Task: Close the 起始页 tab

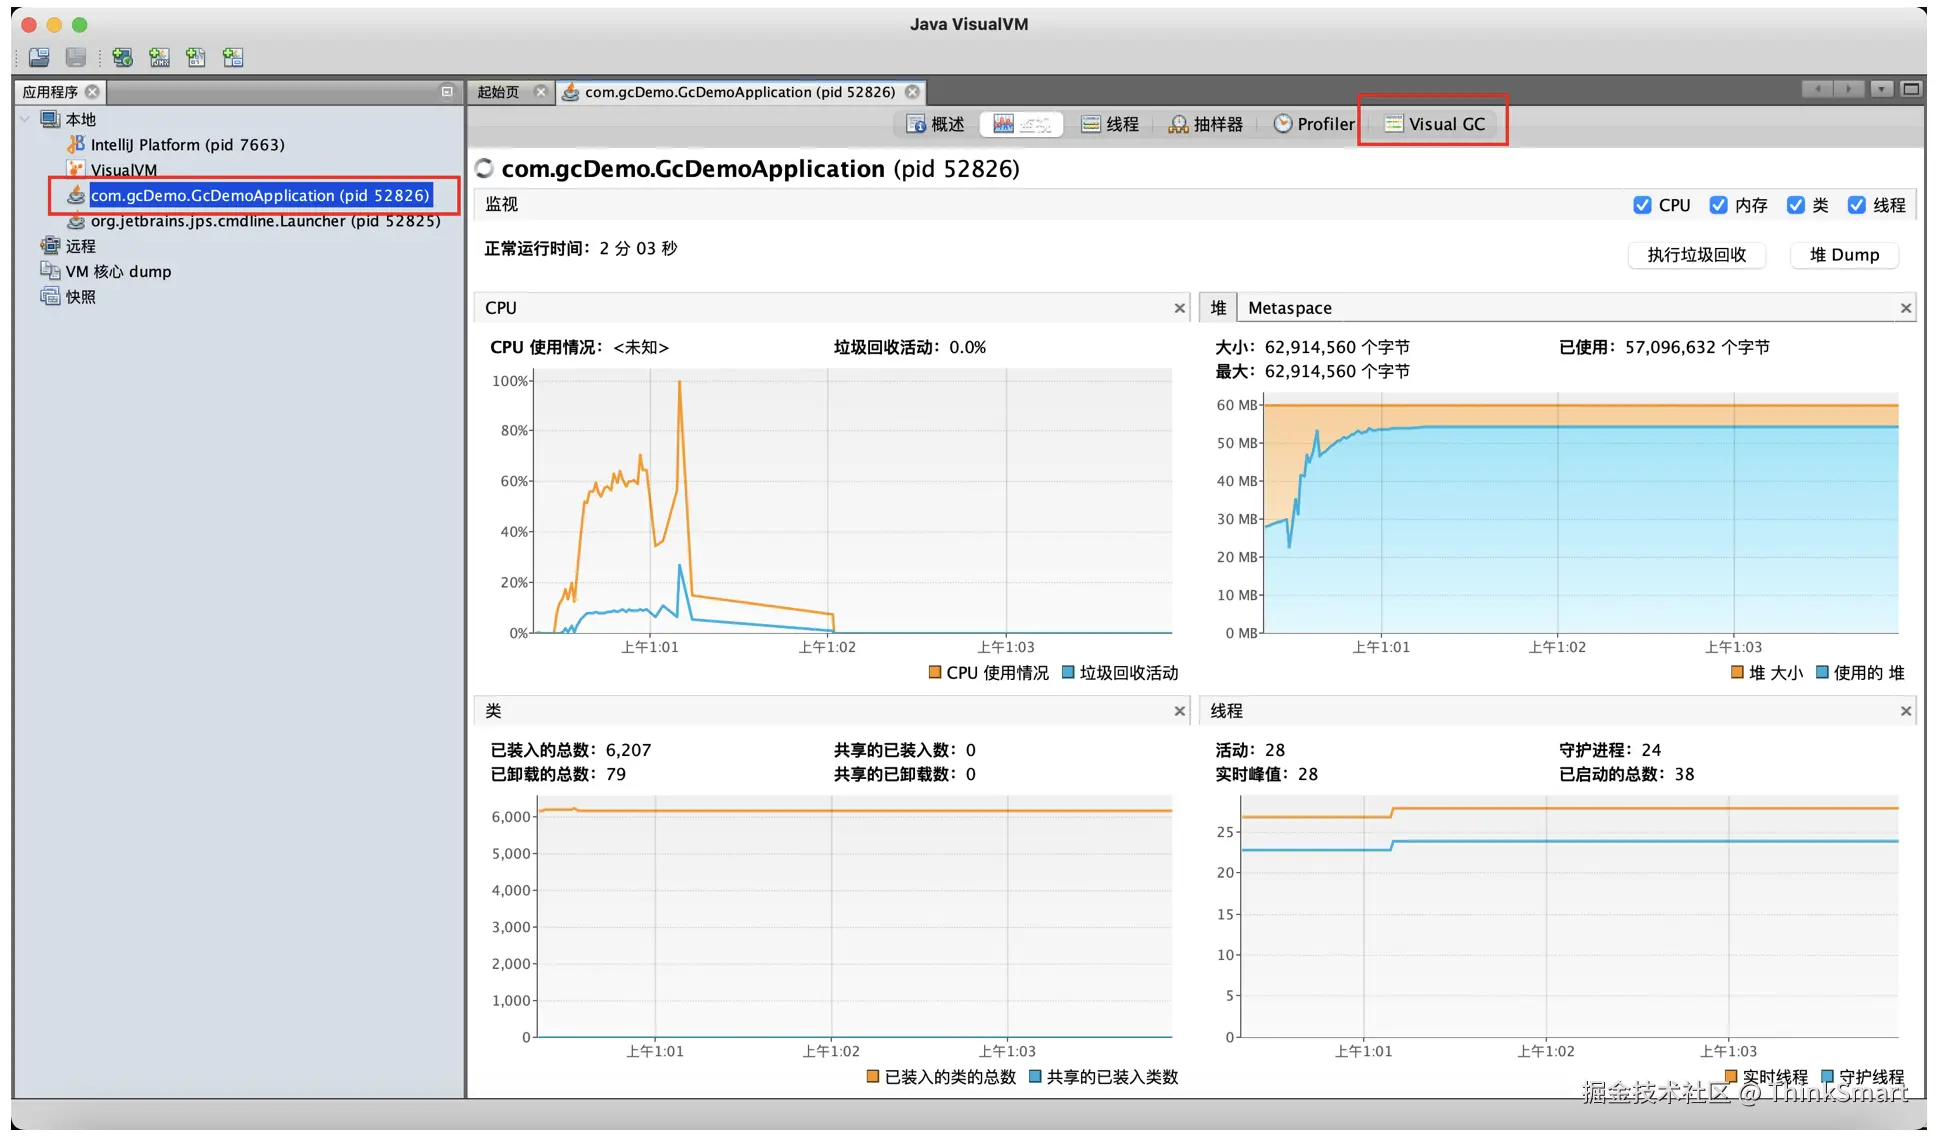Action: [x=541, y=92]
